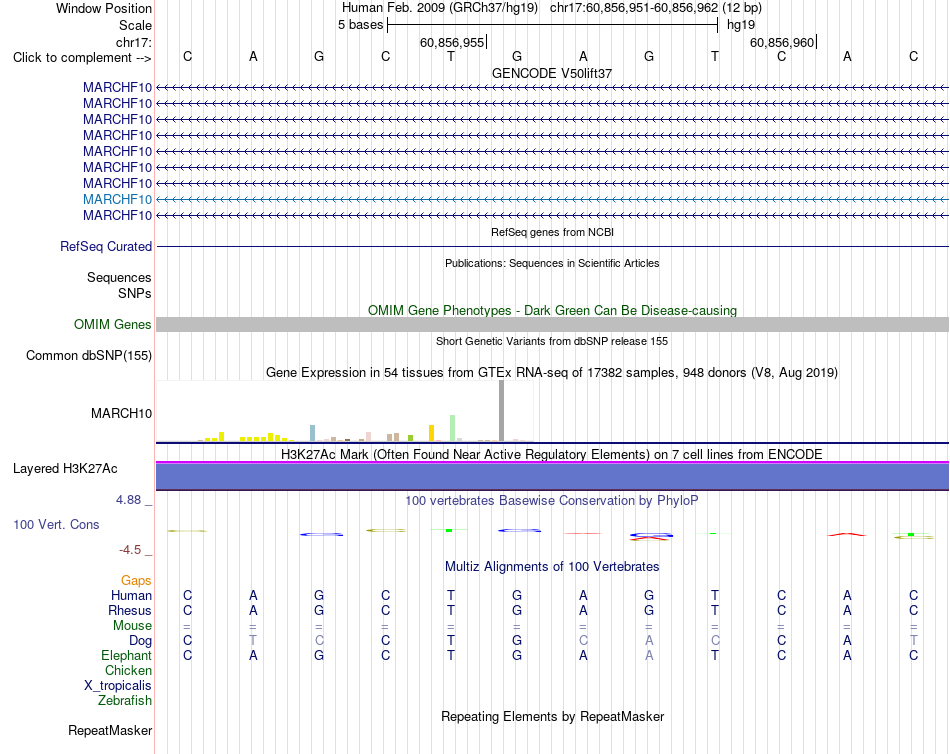Click the Mouse species label
The height and width of the screenshot is (754, 950).
click(132, 626)
